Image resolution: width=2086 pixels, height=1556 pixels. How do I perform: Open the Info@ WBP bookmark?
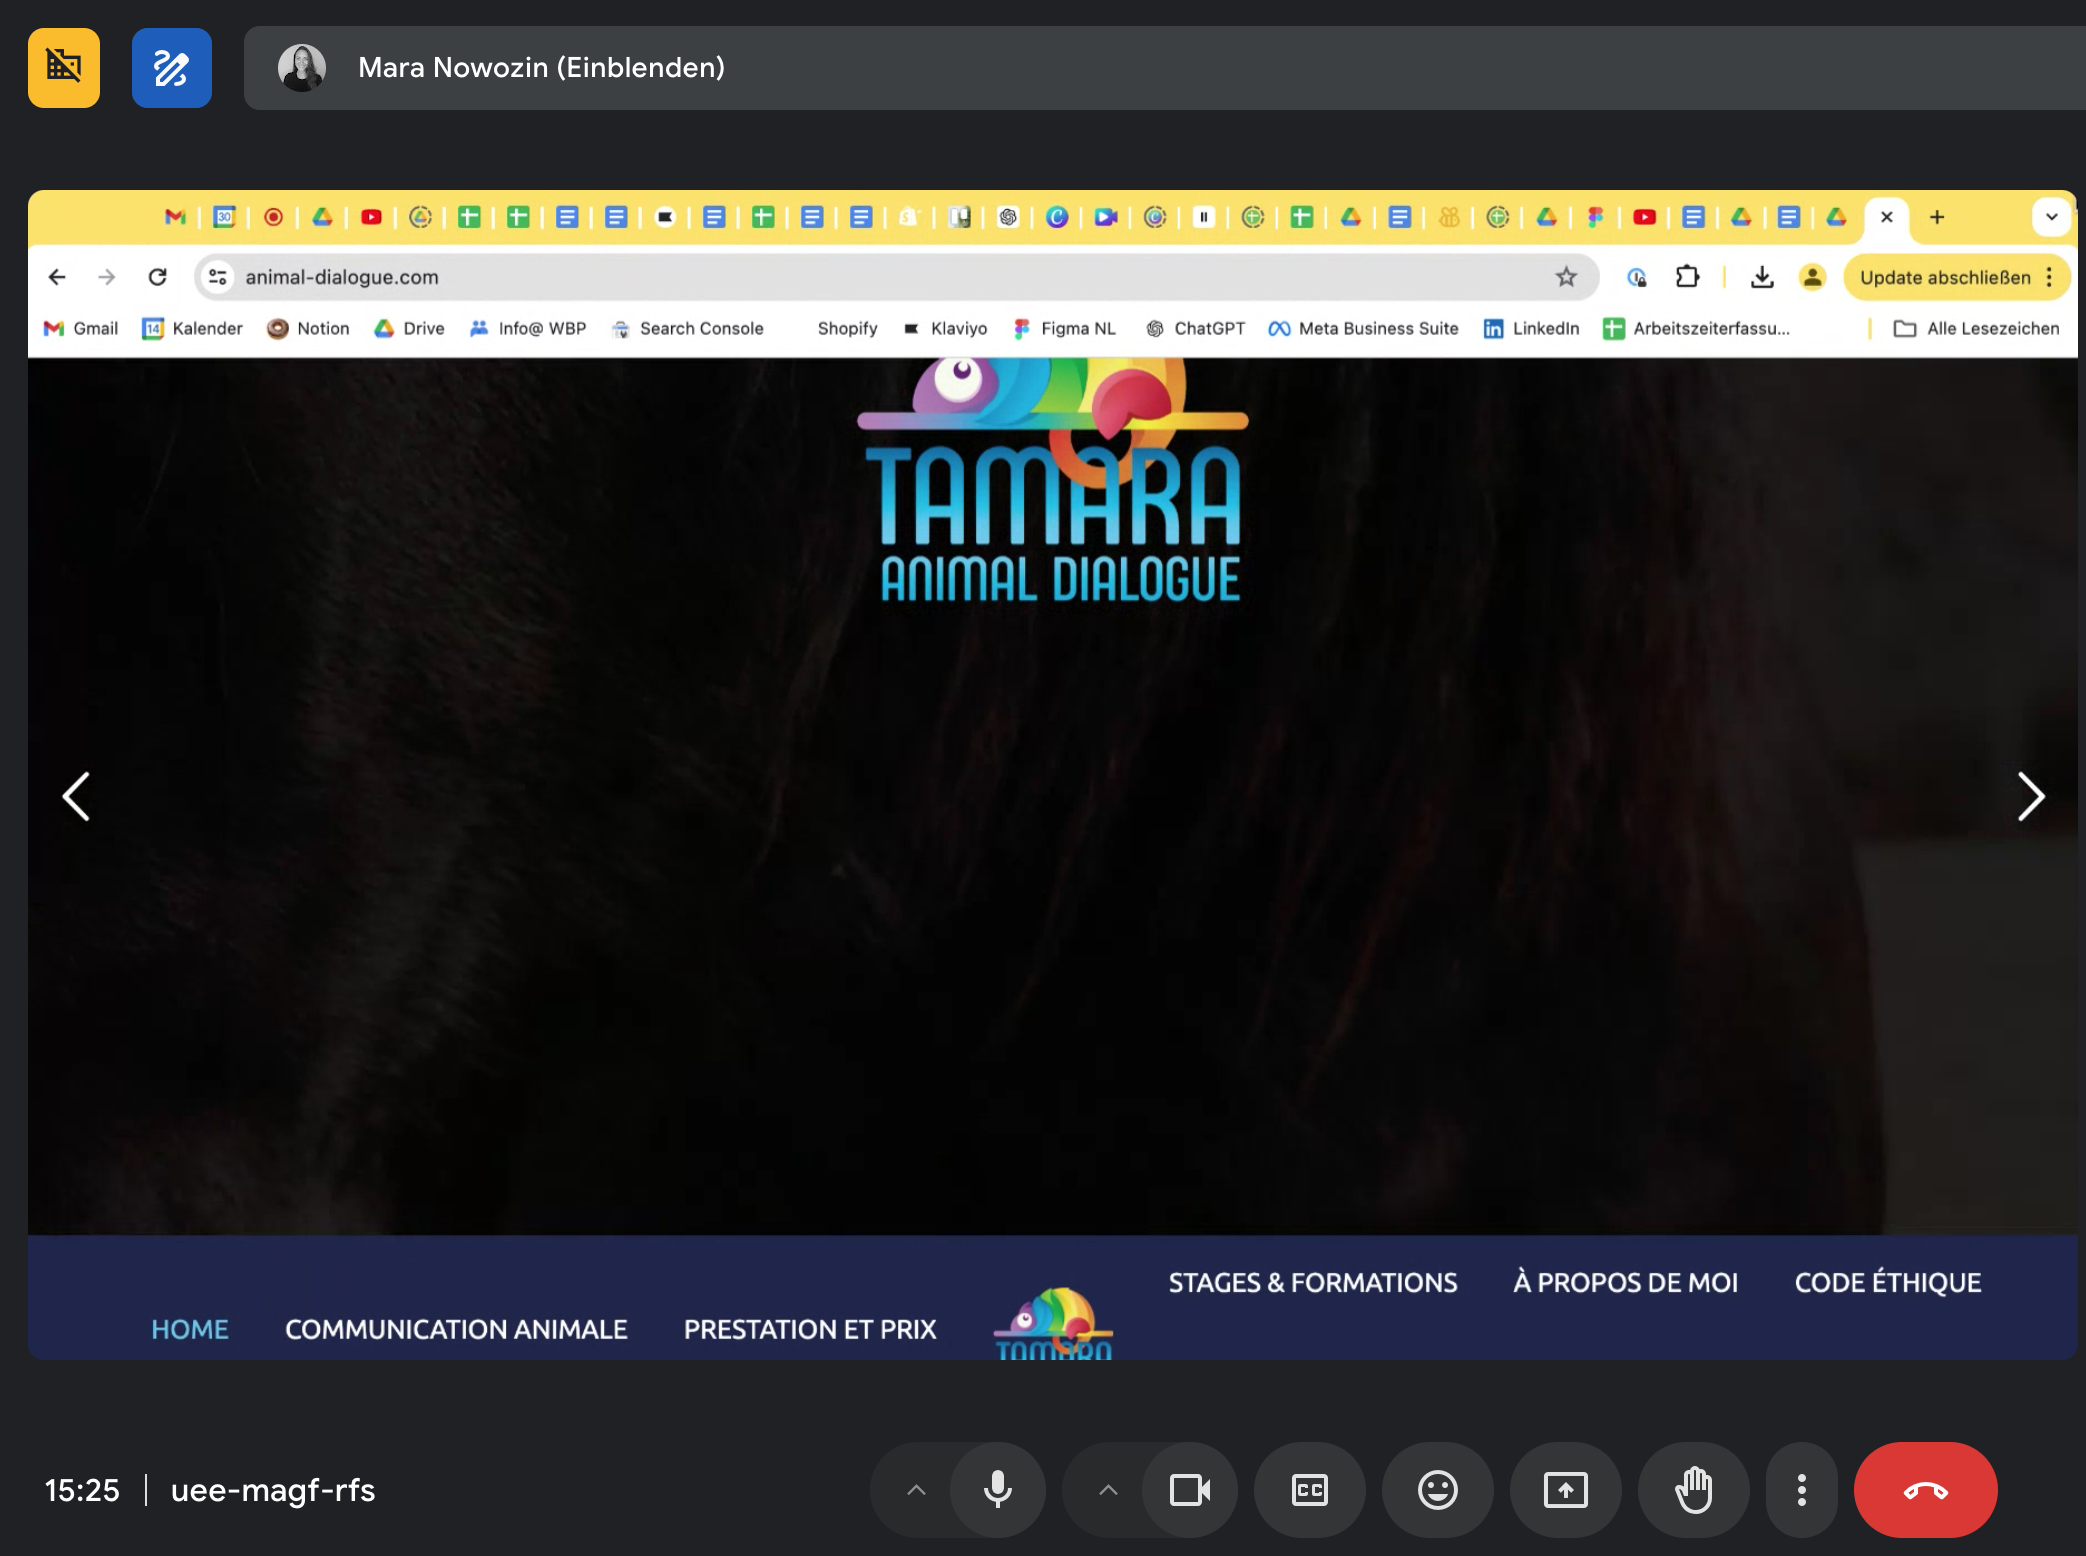tap(528, 328)
